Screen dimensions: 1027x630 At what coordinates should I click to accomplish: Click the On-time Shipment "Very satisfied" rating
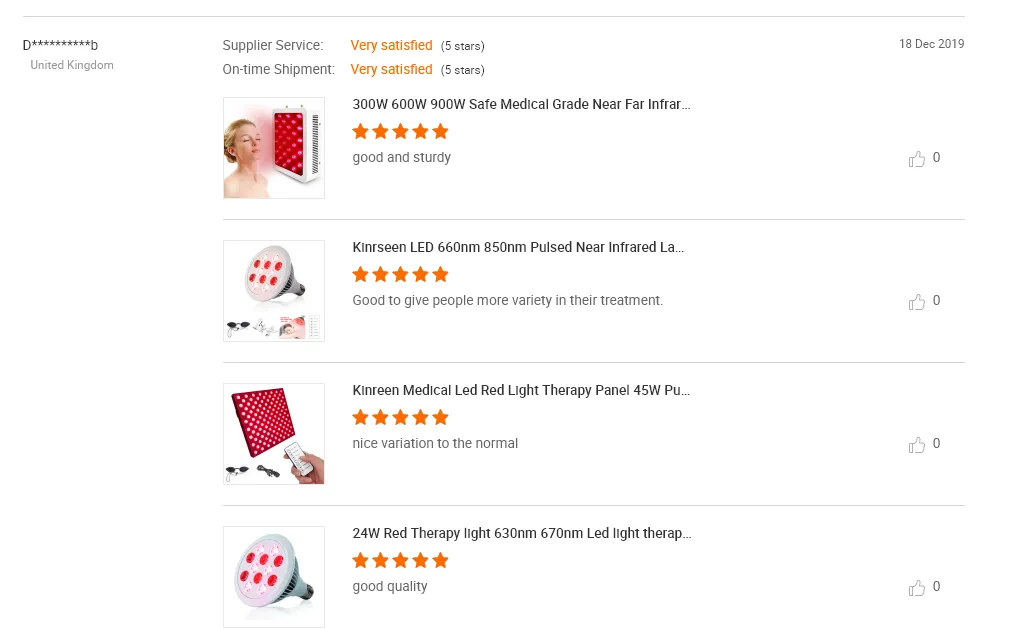pyautogui.click(x=391, y=69)
